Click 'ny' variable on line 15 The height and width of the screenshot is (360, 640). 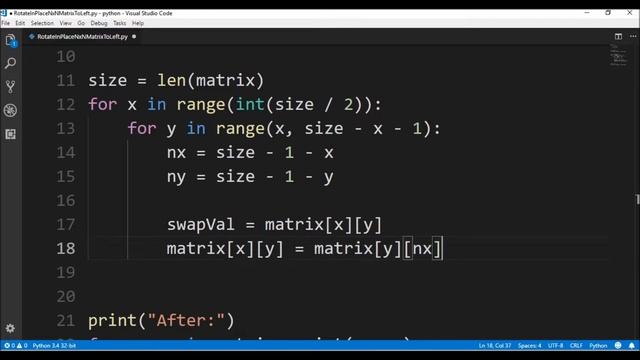[x=176, y=177]
